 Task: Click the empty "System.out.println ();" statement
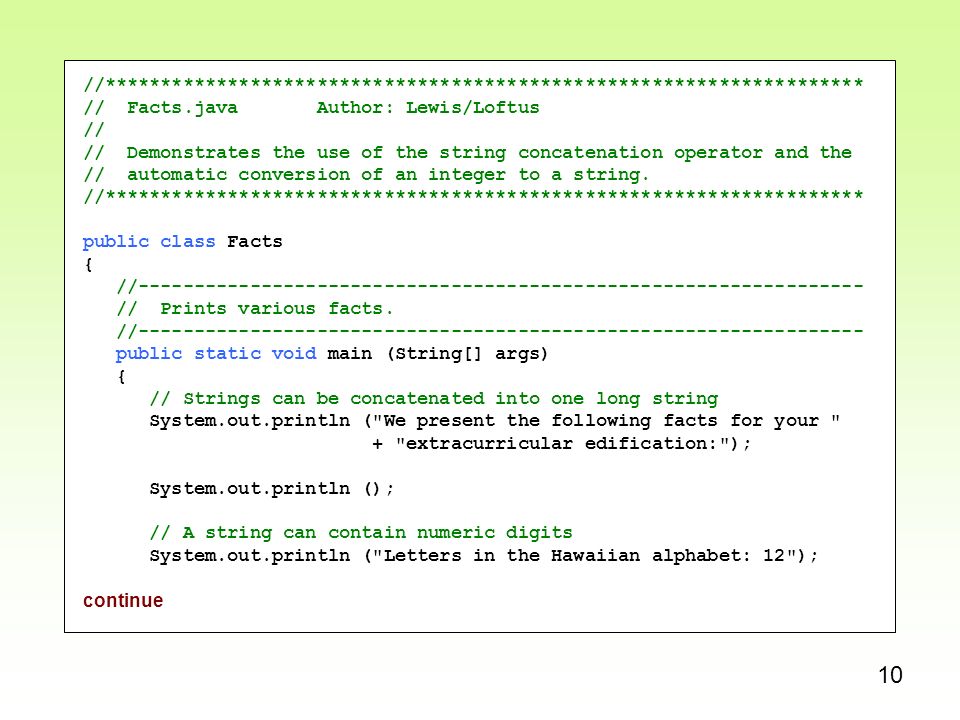(271, 489)
